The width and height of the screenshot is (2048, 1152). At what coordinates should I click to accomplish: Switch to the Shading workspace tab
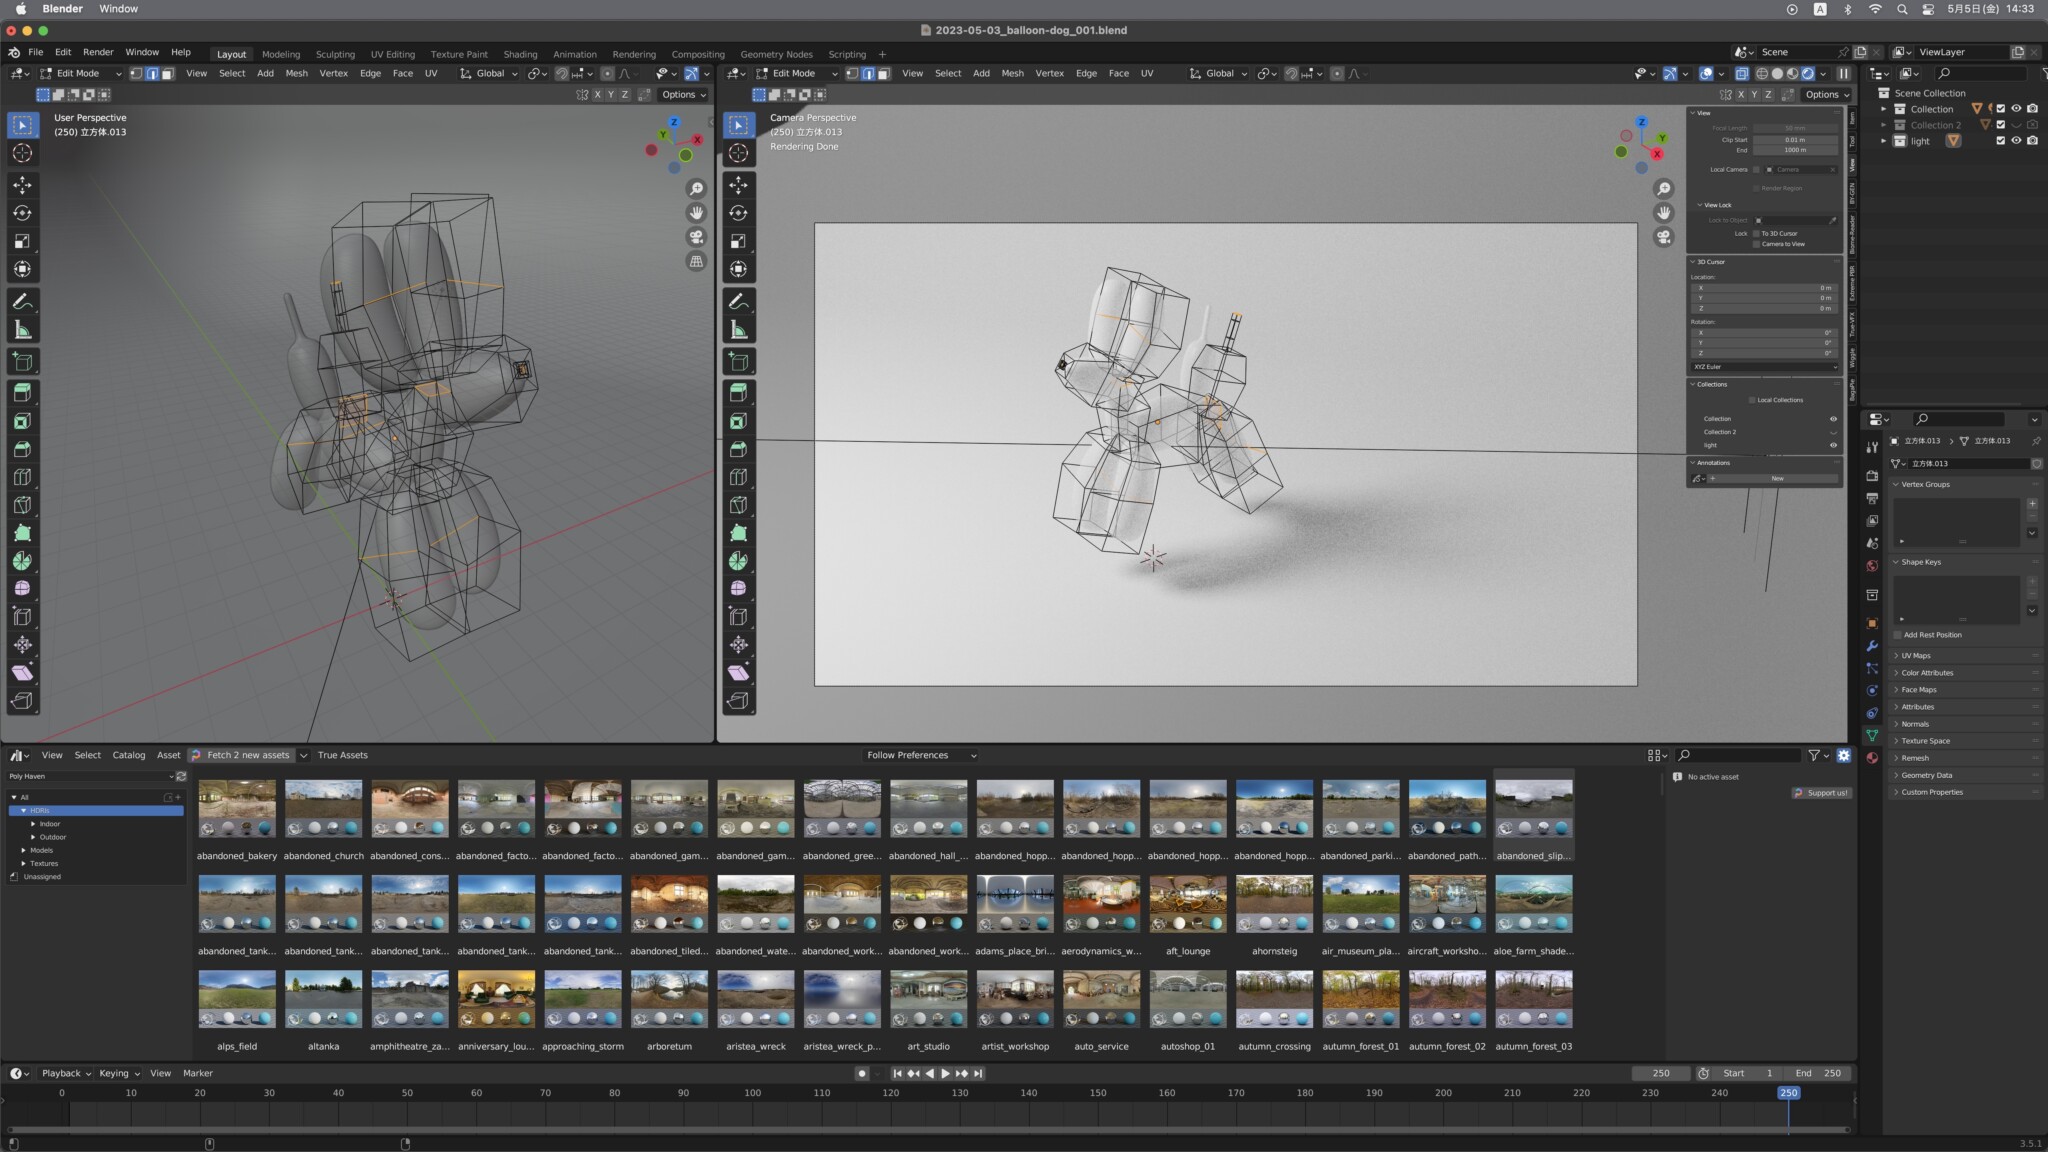520,54
